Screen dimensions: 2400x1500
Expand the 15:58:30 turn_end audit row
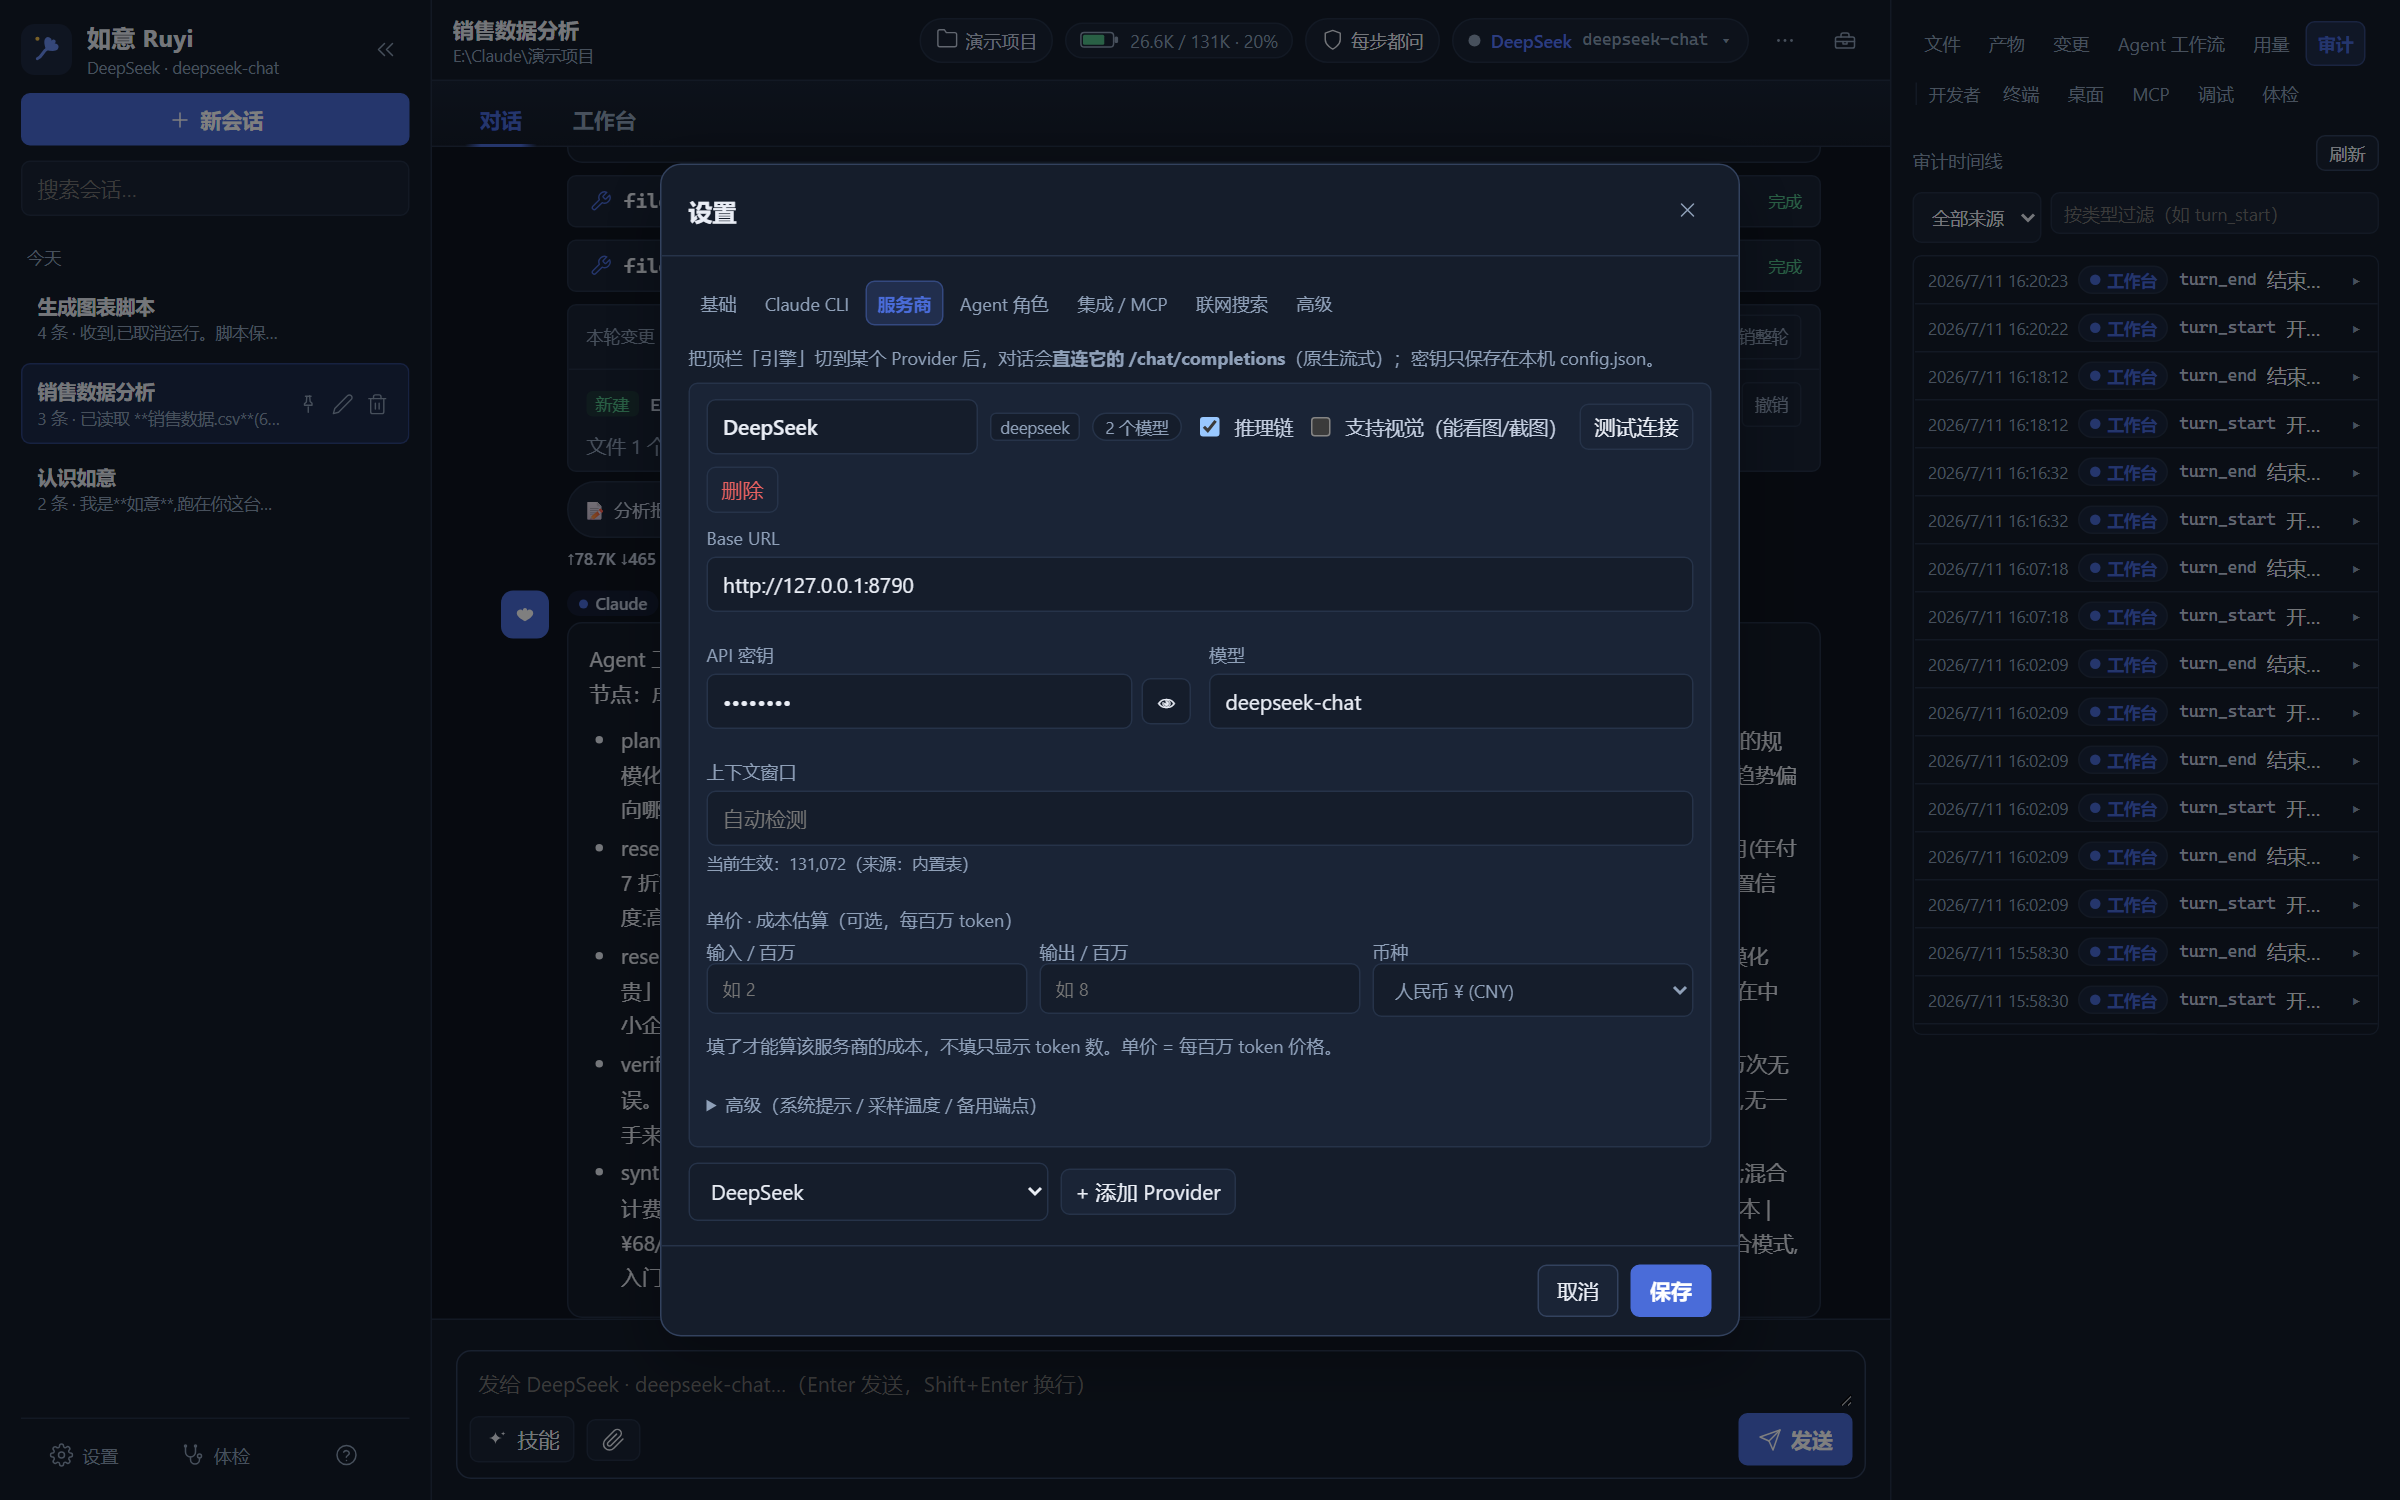[2145, 953]
